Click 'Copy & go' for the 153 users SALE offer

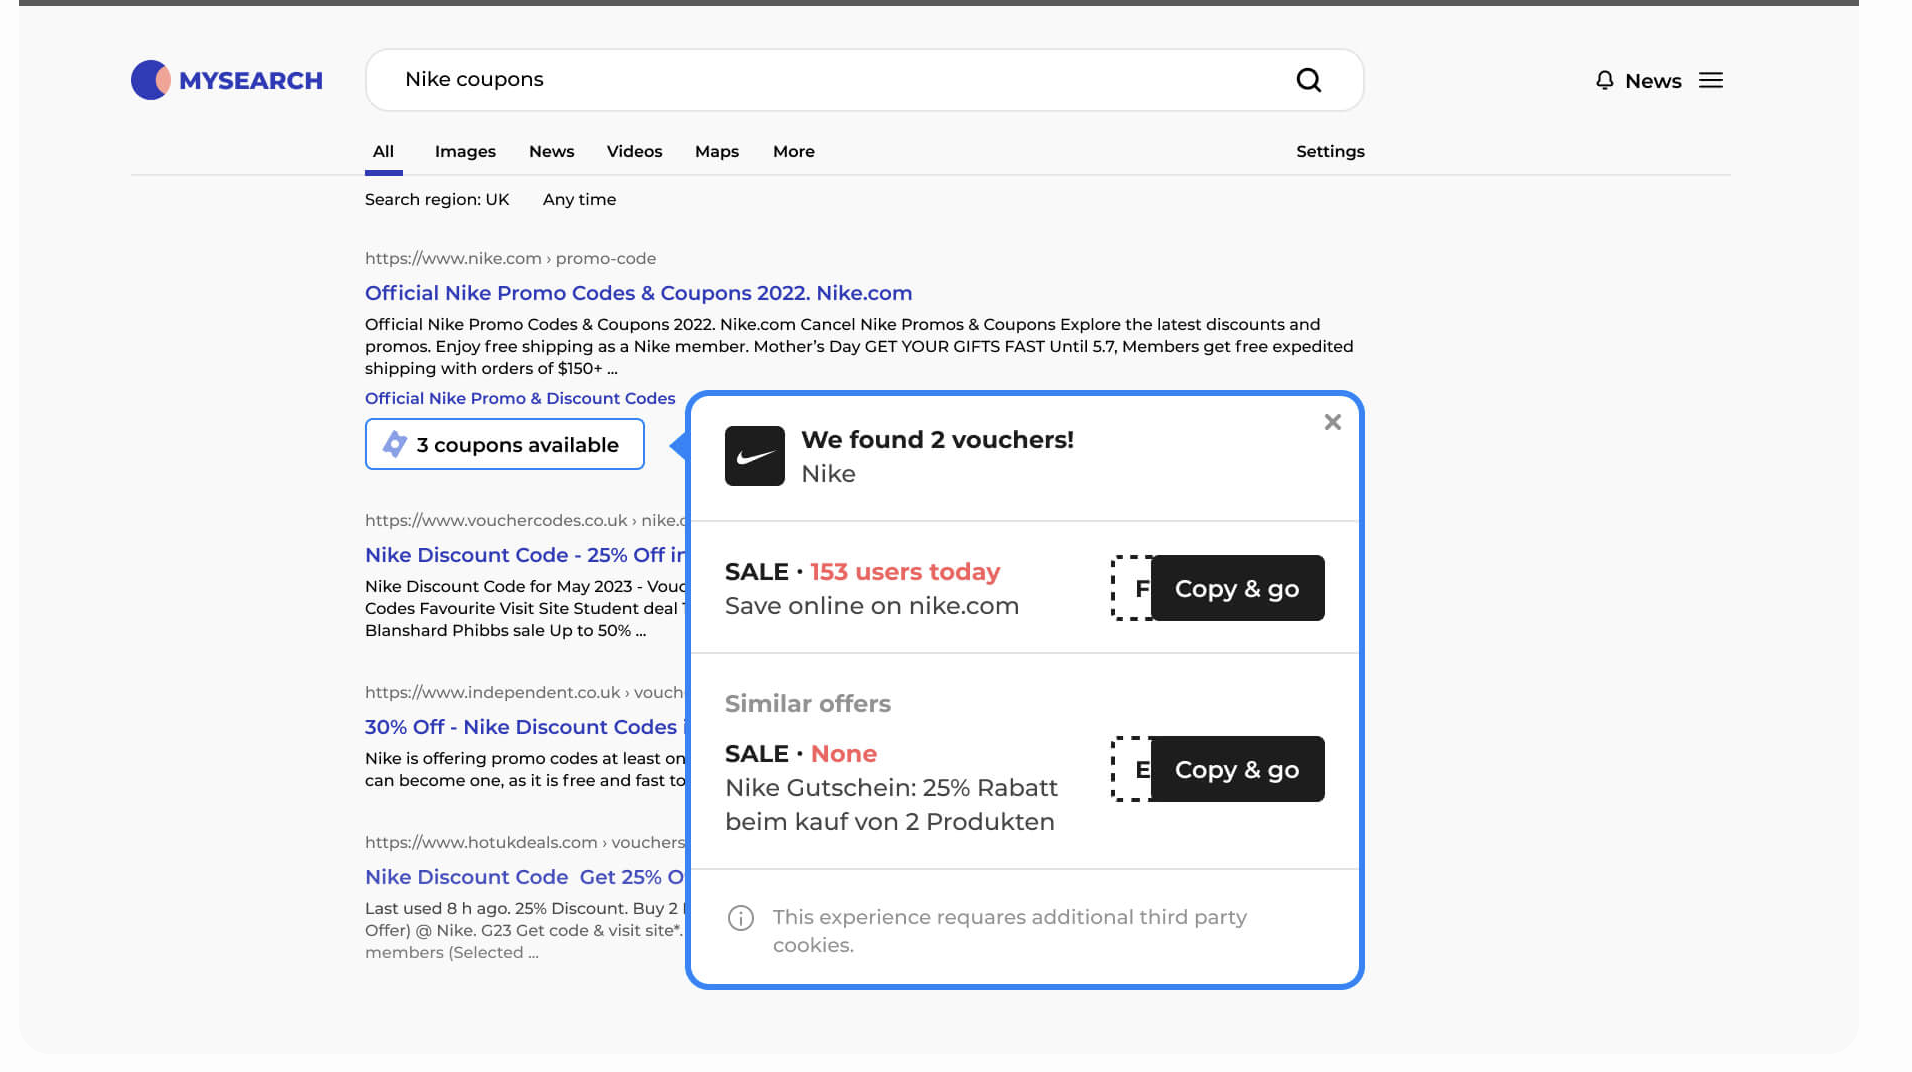pyautogui.click(x=1237, y=588)
